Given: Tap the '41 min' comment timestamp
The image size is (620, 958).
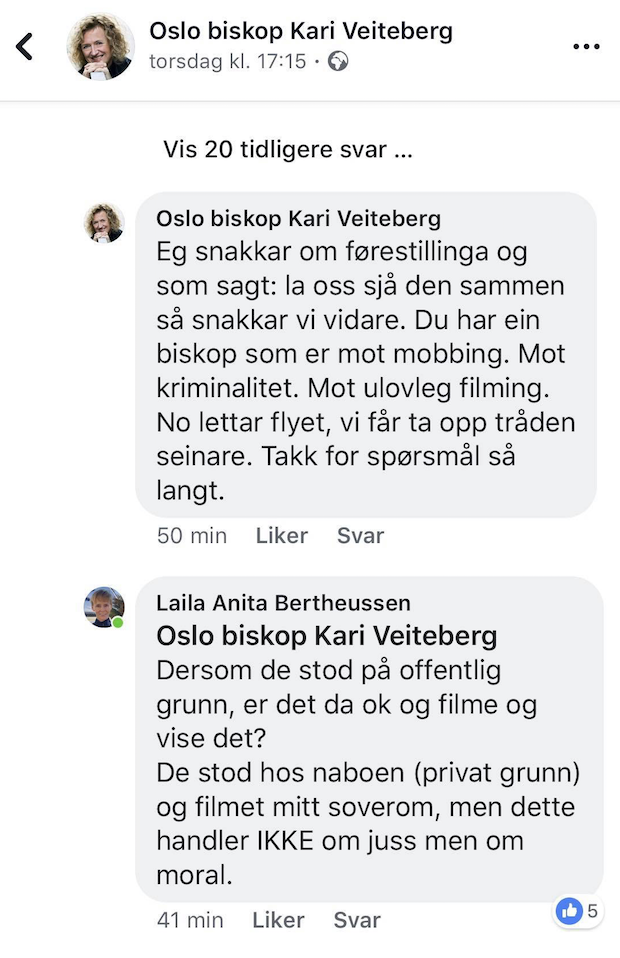Looking at the screenshot, I should point(190,920).
